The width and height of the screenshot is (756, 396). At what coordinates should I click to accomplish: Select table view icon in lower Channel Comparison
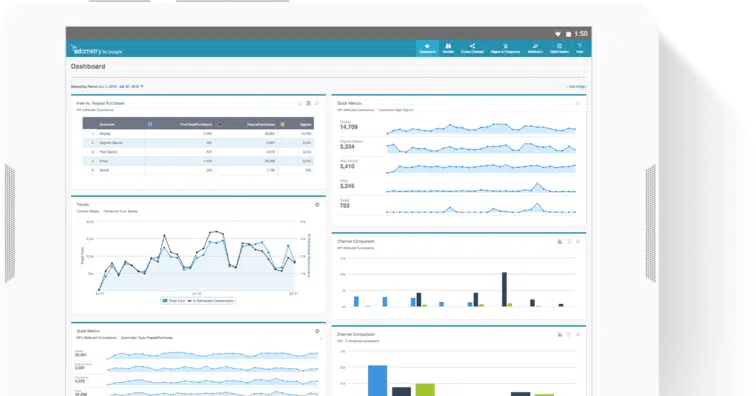[569, 334]
